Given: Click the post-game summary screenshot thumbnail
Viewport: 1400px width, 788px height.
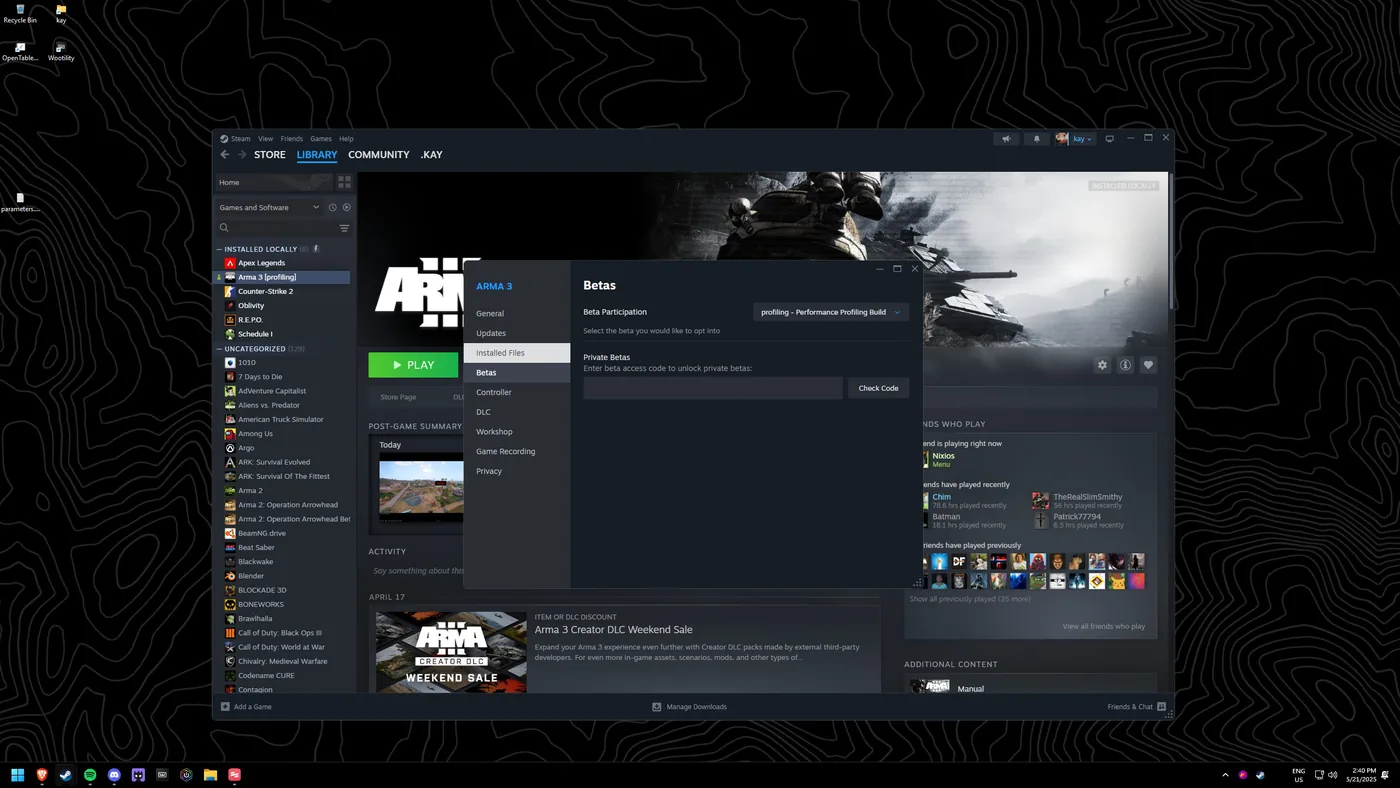Looking at the screenshot, I should click(421, 489).
